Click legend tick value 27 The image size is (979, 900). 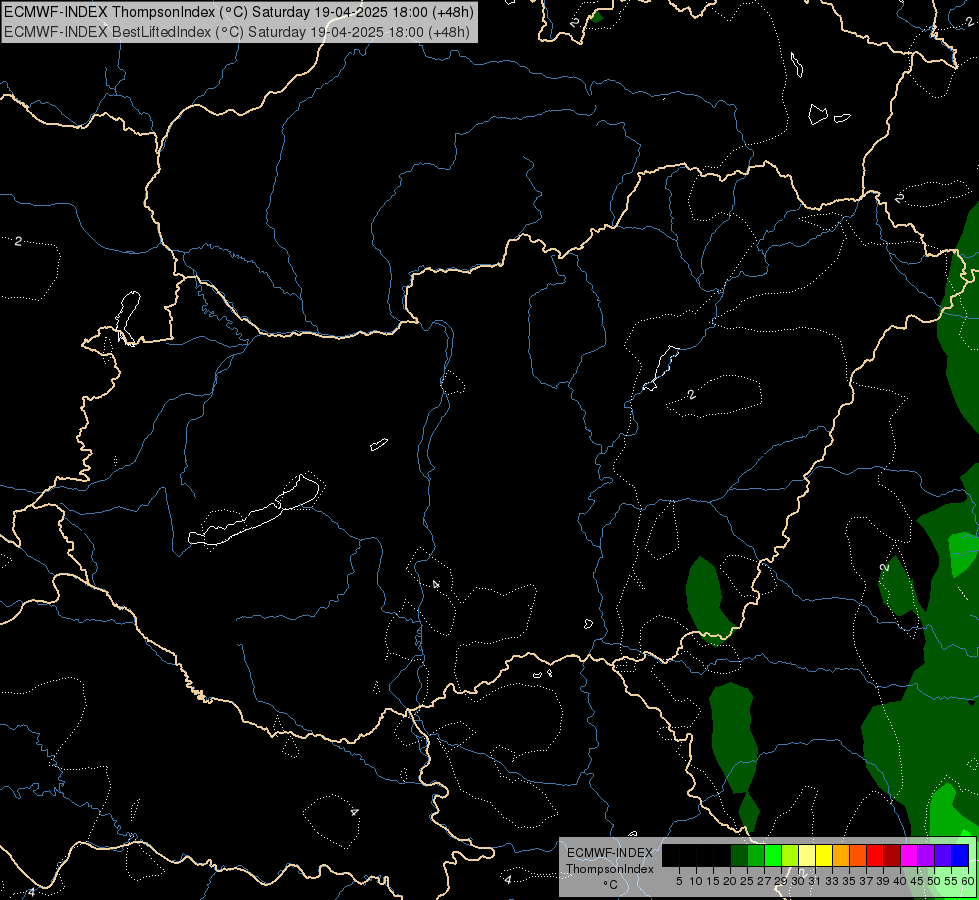coord(764,881)
